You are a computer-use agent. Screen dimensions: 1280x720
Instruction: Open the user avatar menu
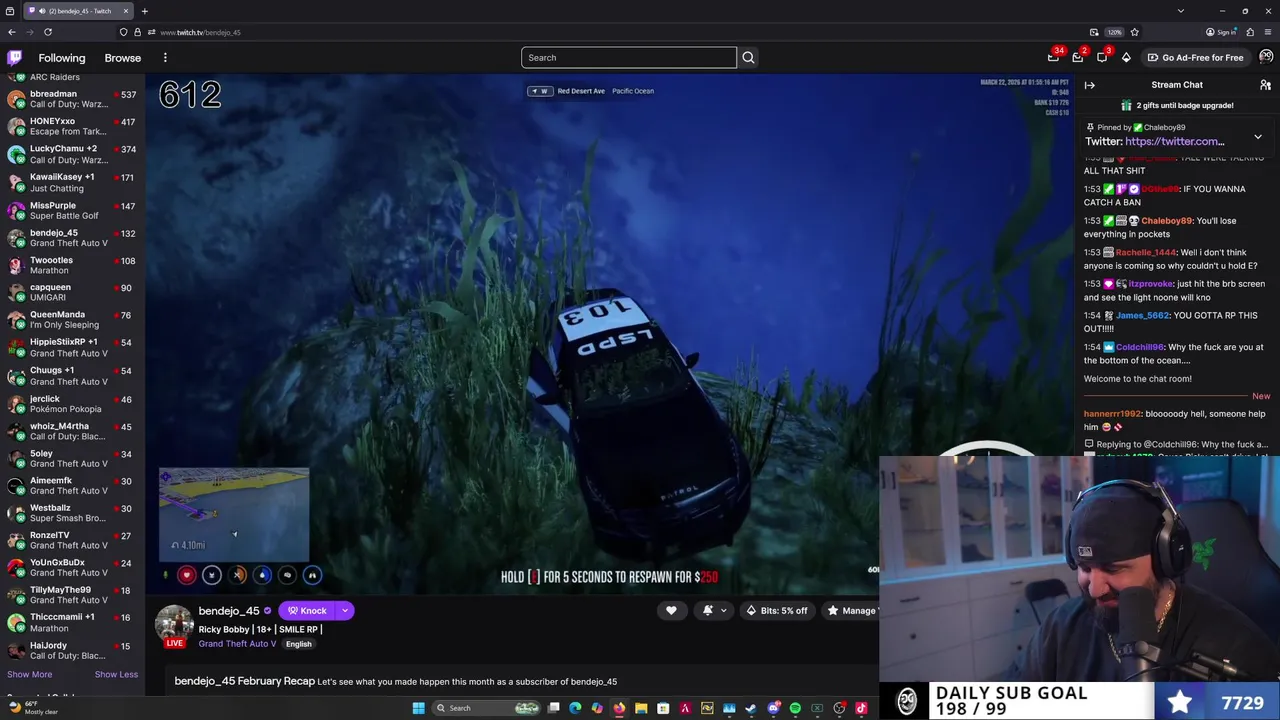pos(1266,57)
